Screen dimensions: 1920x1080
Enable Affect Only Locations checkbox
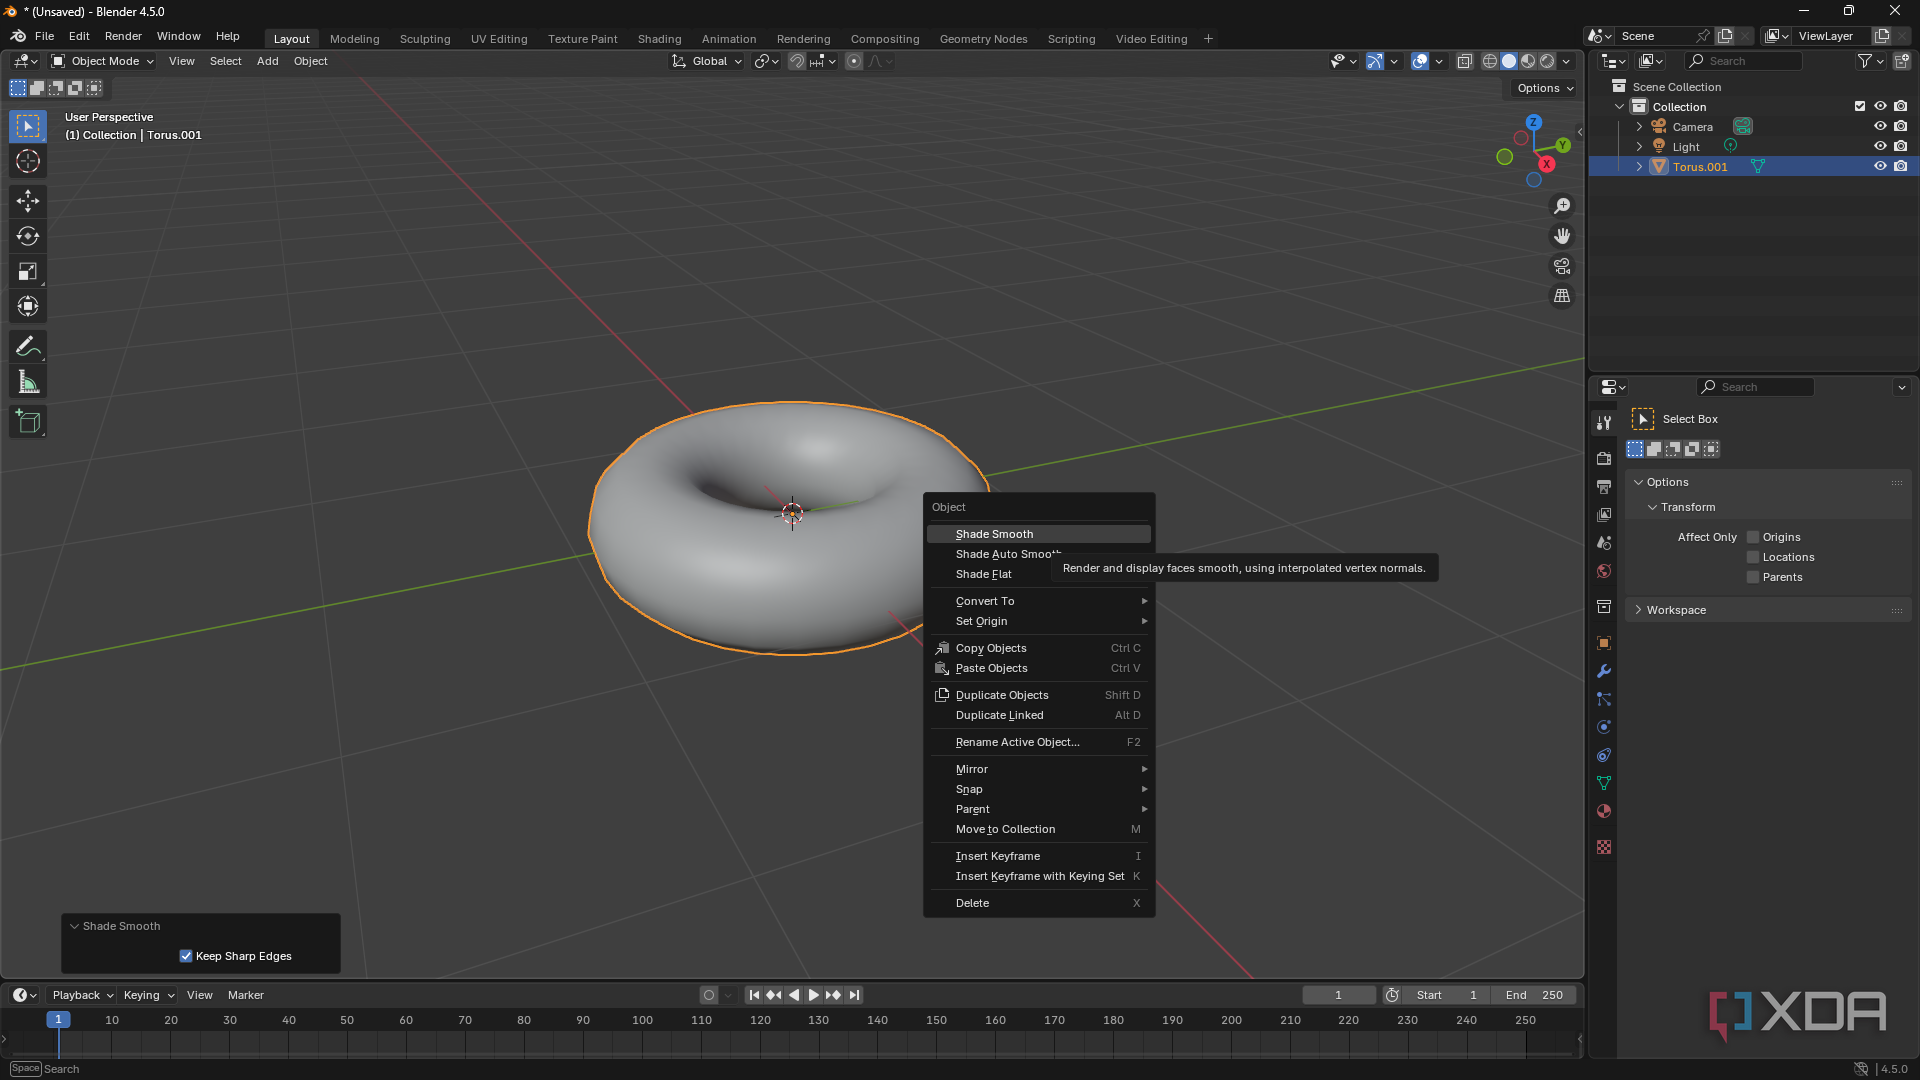(1753, 557)
